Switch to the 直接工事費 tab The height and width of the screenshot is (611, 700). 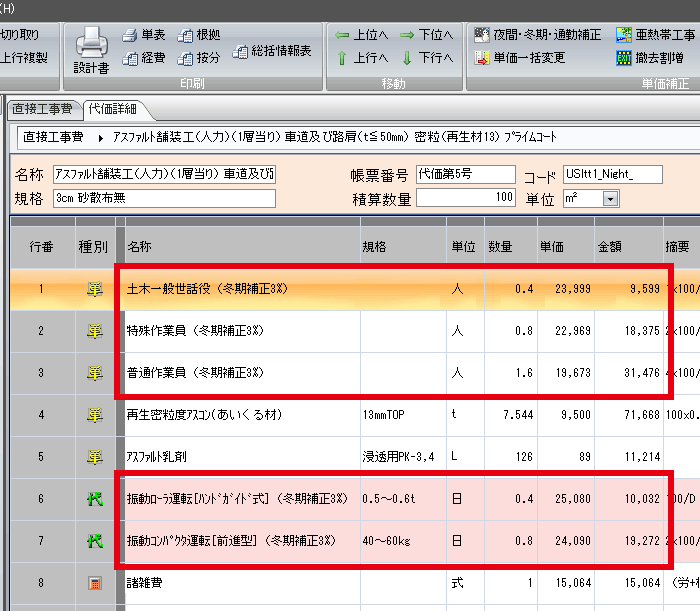coord(40,108)
